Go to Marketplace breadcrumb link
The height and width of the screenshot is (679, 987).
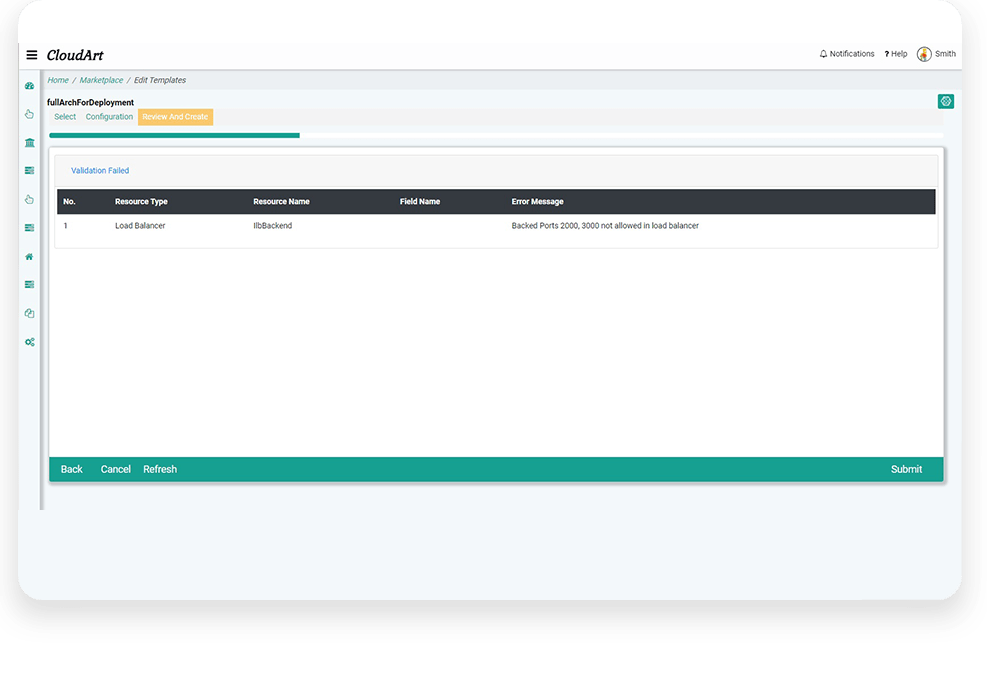102,80
